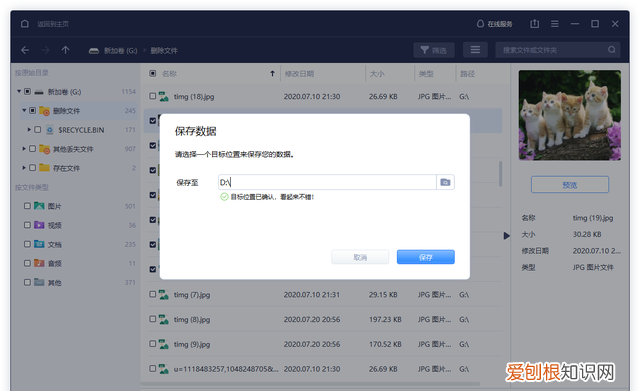Check the timg (8).jpg checkbox
This screenshot has width=640, height=391.
point(152,319)
